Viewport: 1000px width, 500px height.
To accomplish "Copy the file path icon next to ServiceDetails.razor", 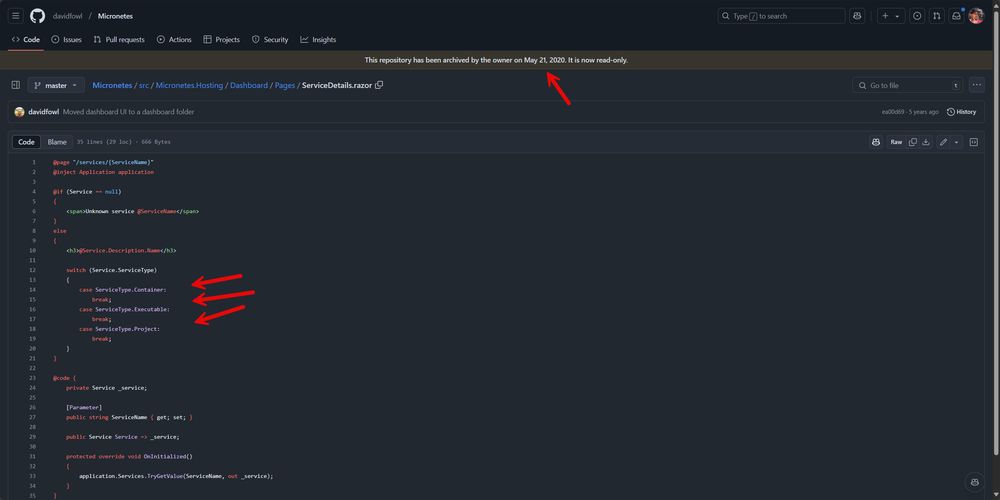I will click(379, 85).
